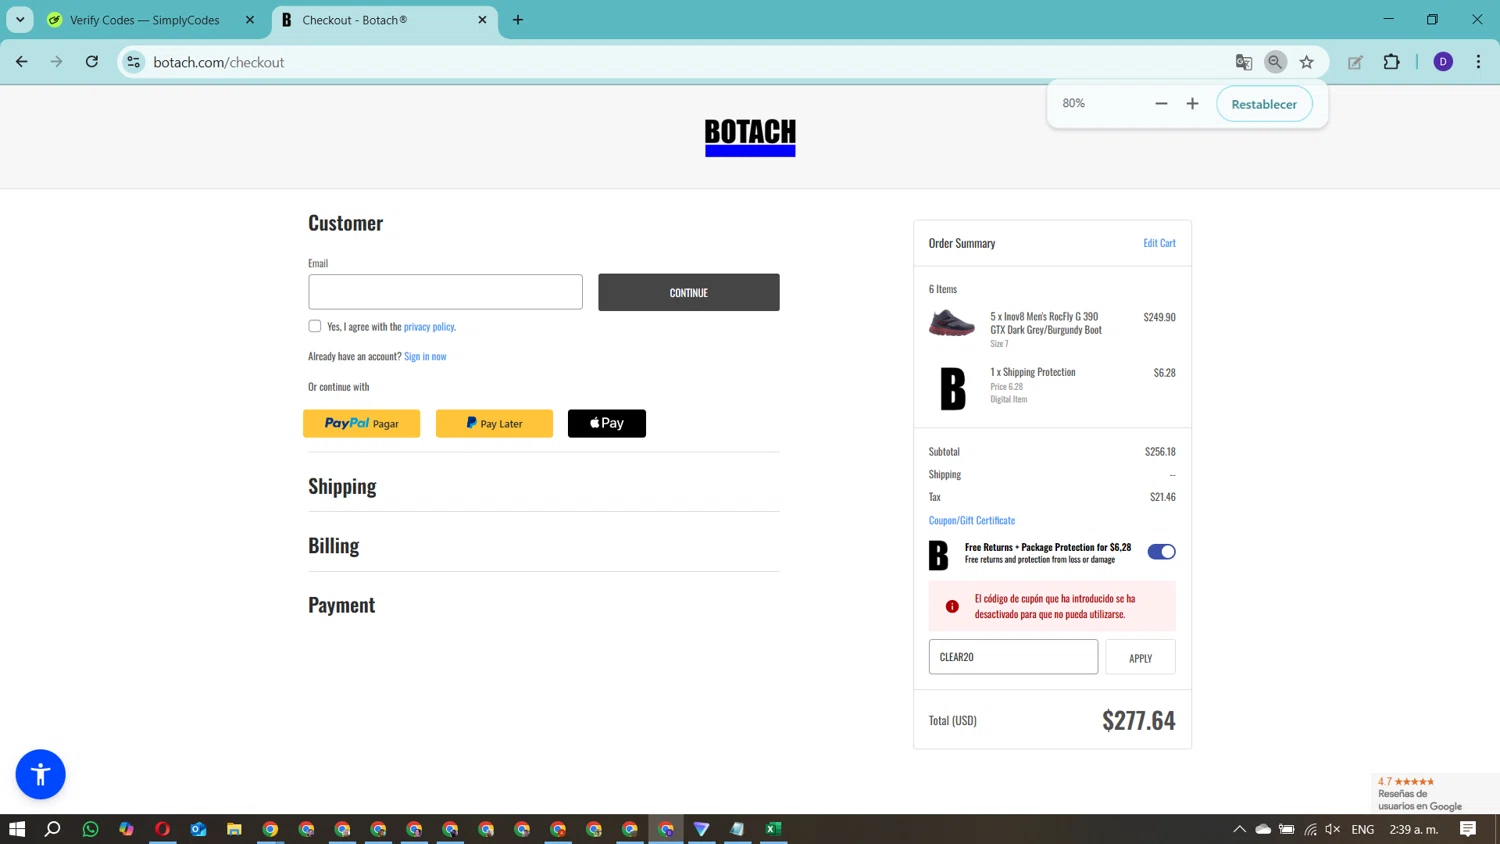Apply the coupon with APPLY button

click(1140, 657)
